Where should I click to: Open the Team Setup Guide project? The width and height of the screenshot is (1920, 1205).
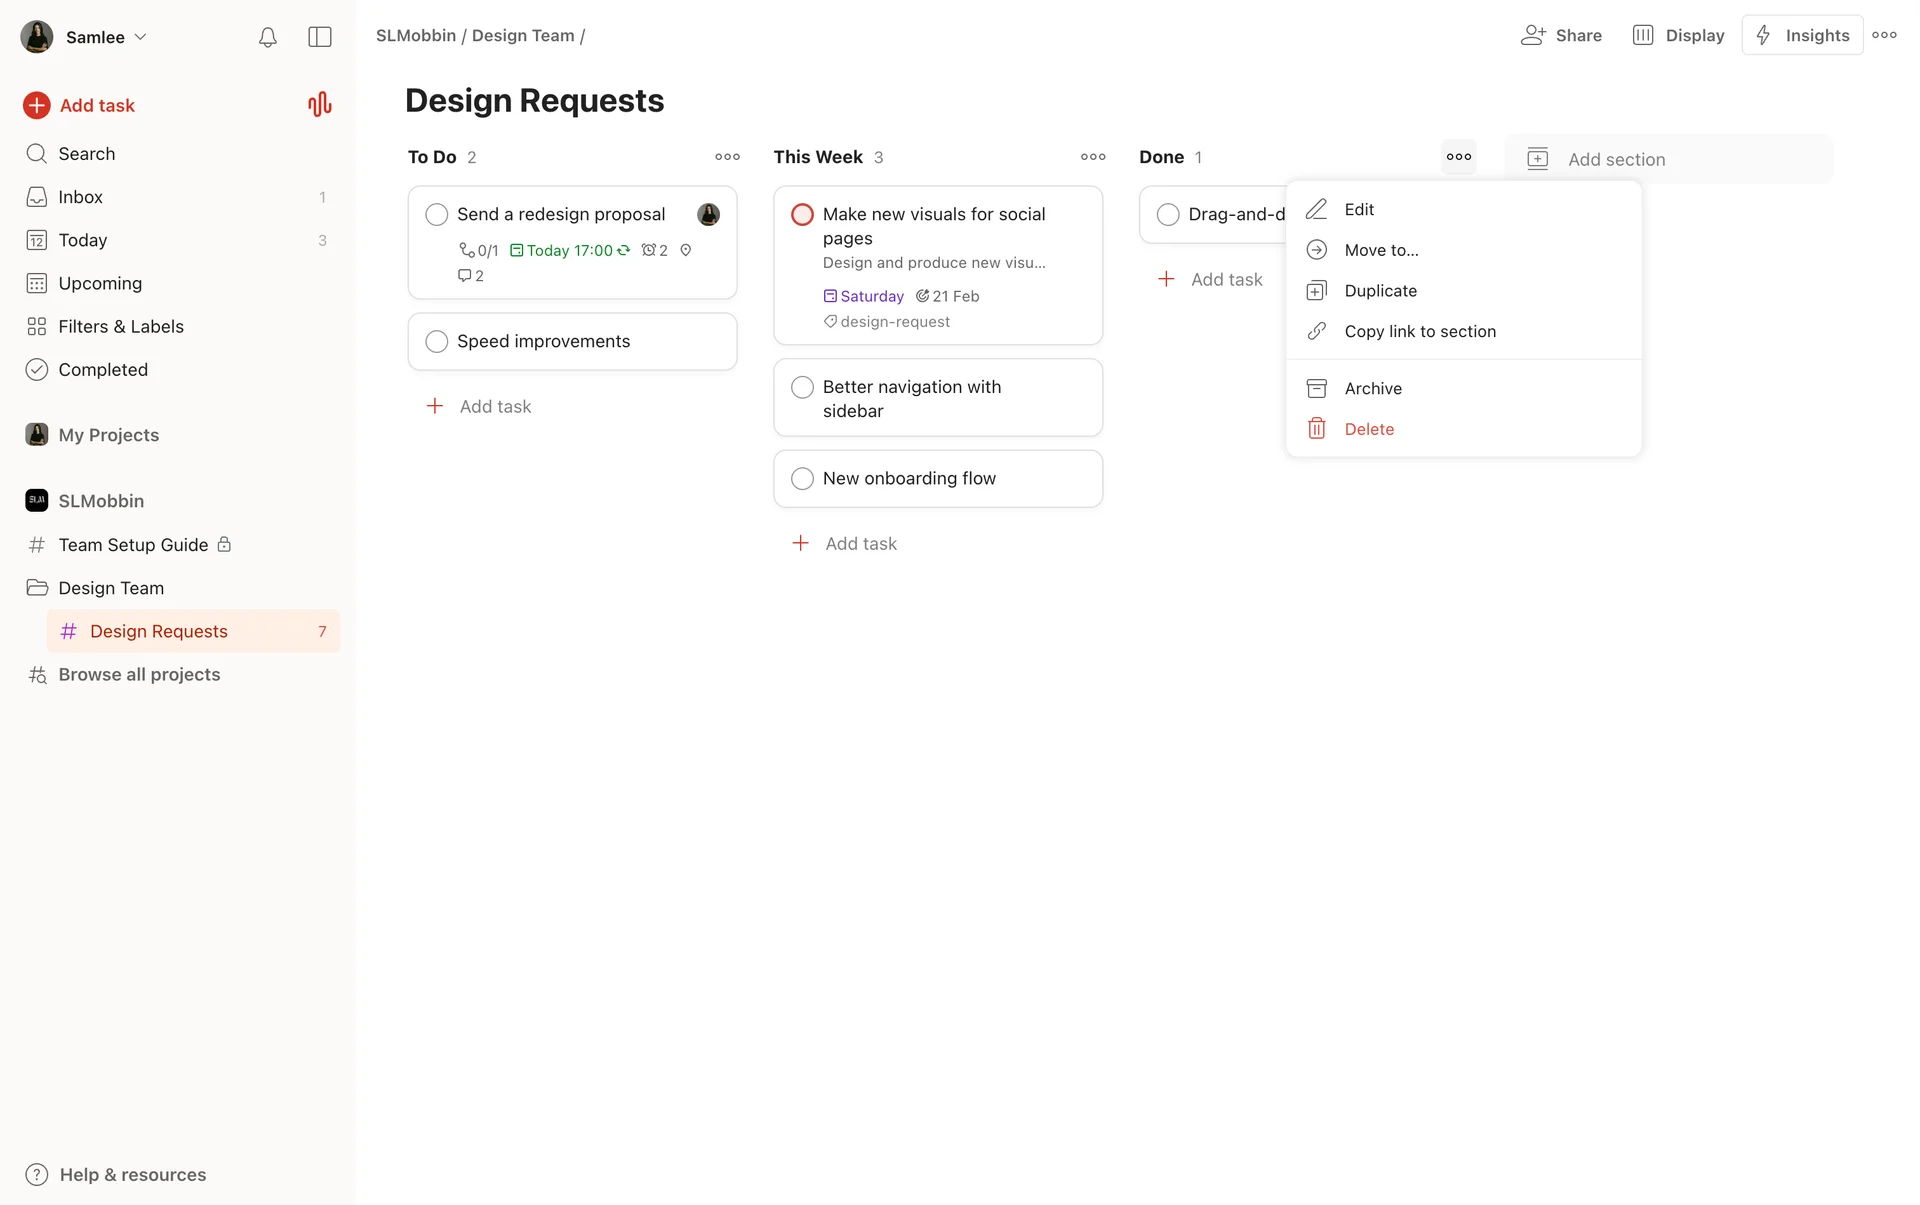(132, 545)
